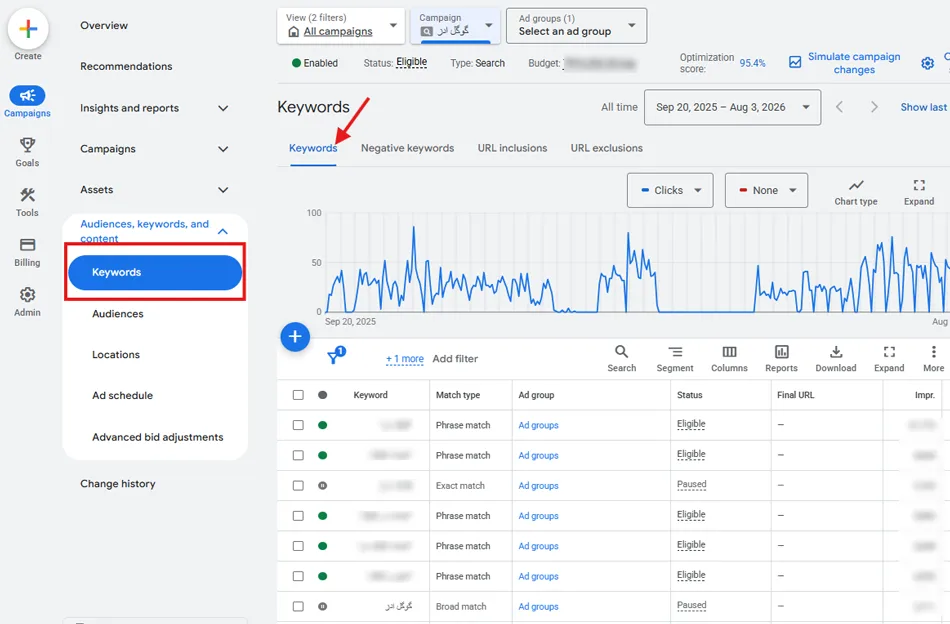Viewport: 950px width, 624px height.
Task: Switch to the Keywords tab
Action: [x=313, y=148]
